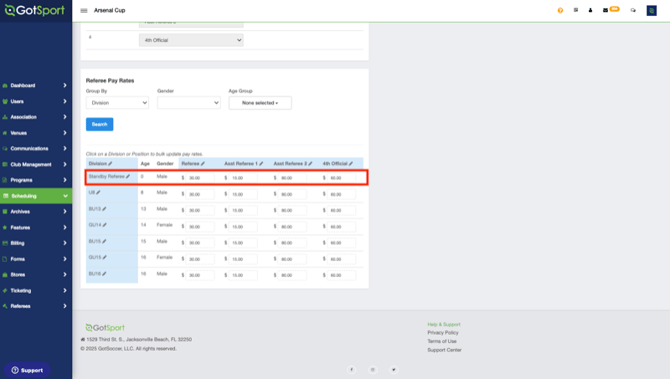
Task: Open Twitter icon in footer
Action: (x=394, y=370)
